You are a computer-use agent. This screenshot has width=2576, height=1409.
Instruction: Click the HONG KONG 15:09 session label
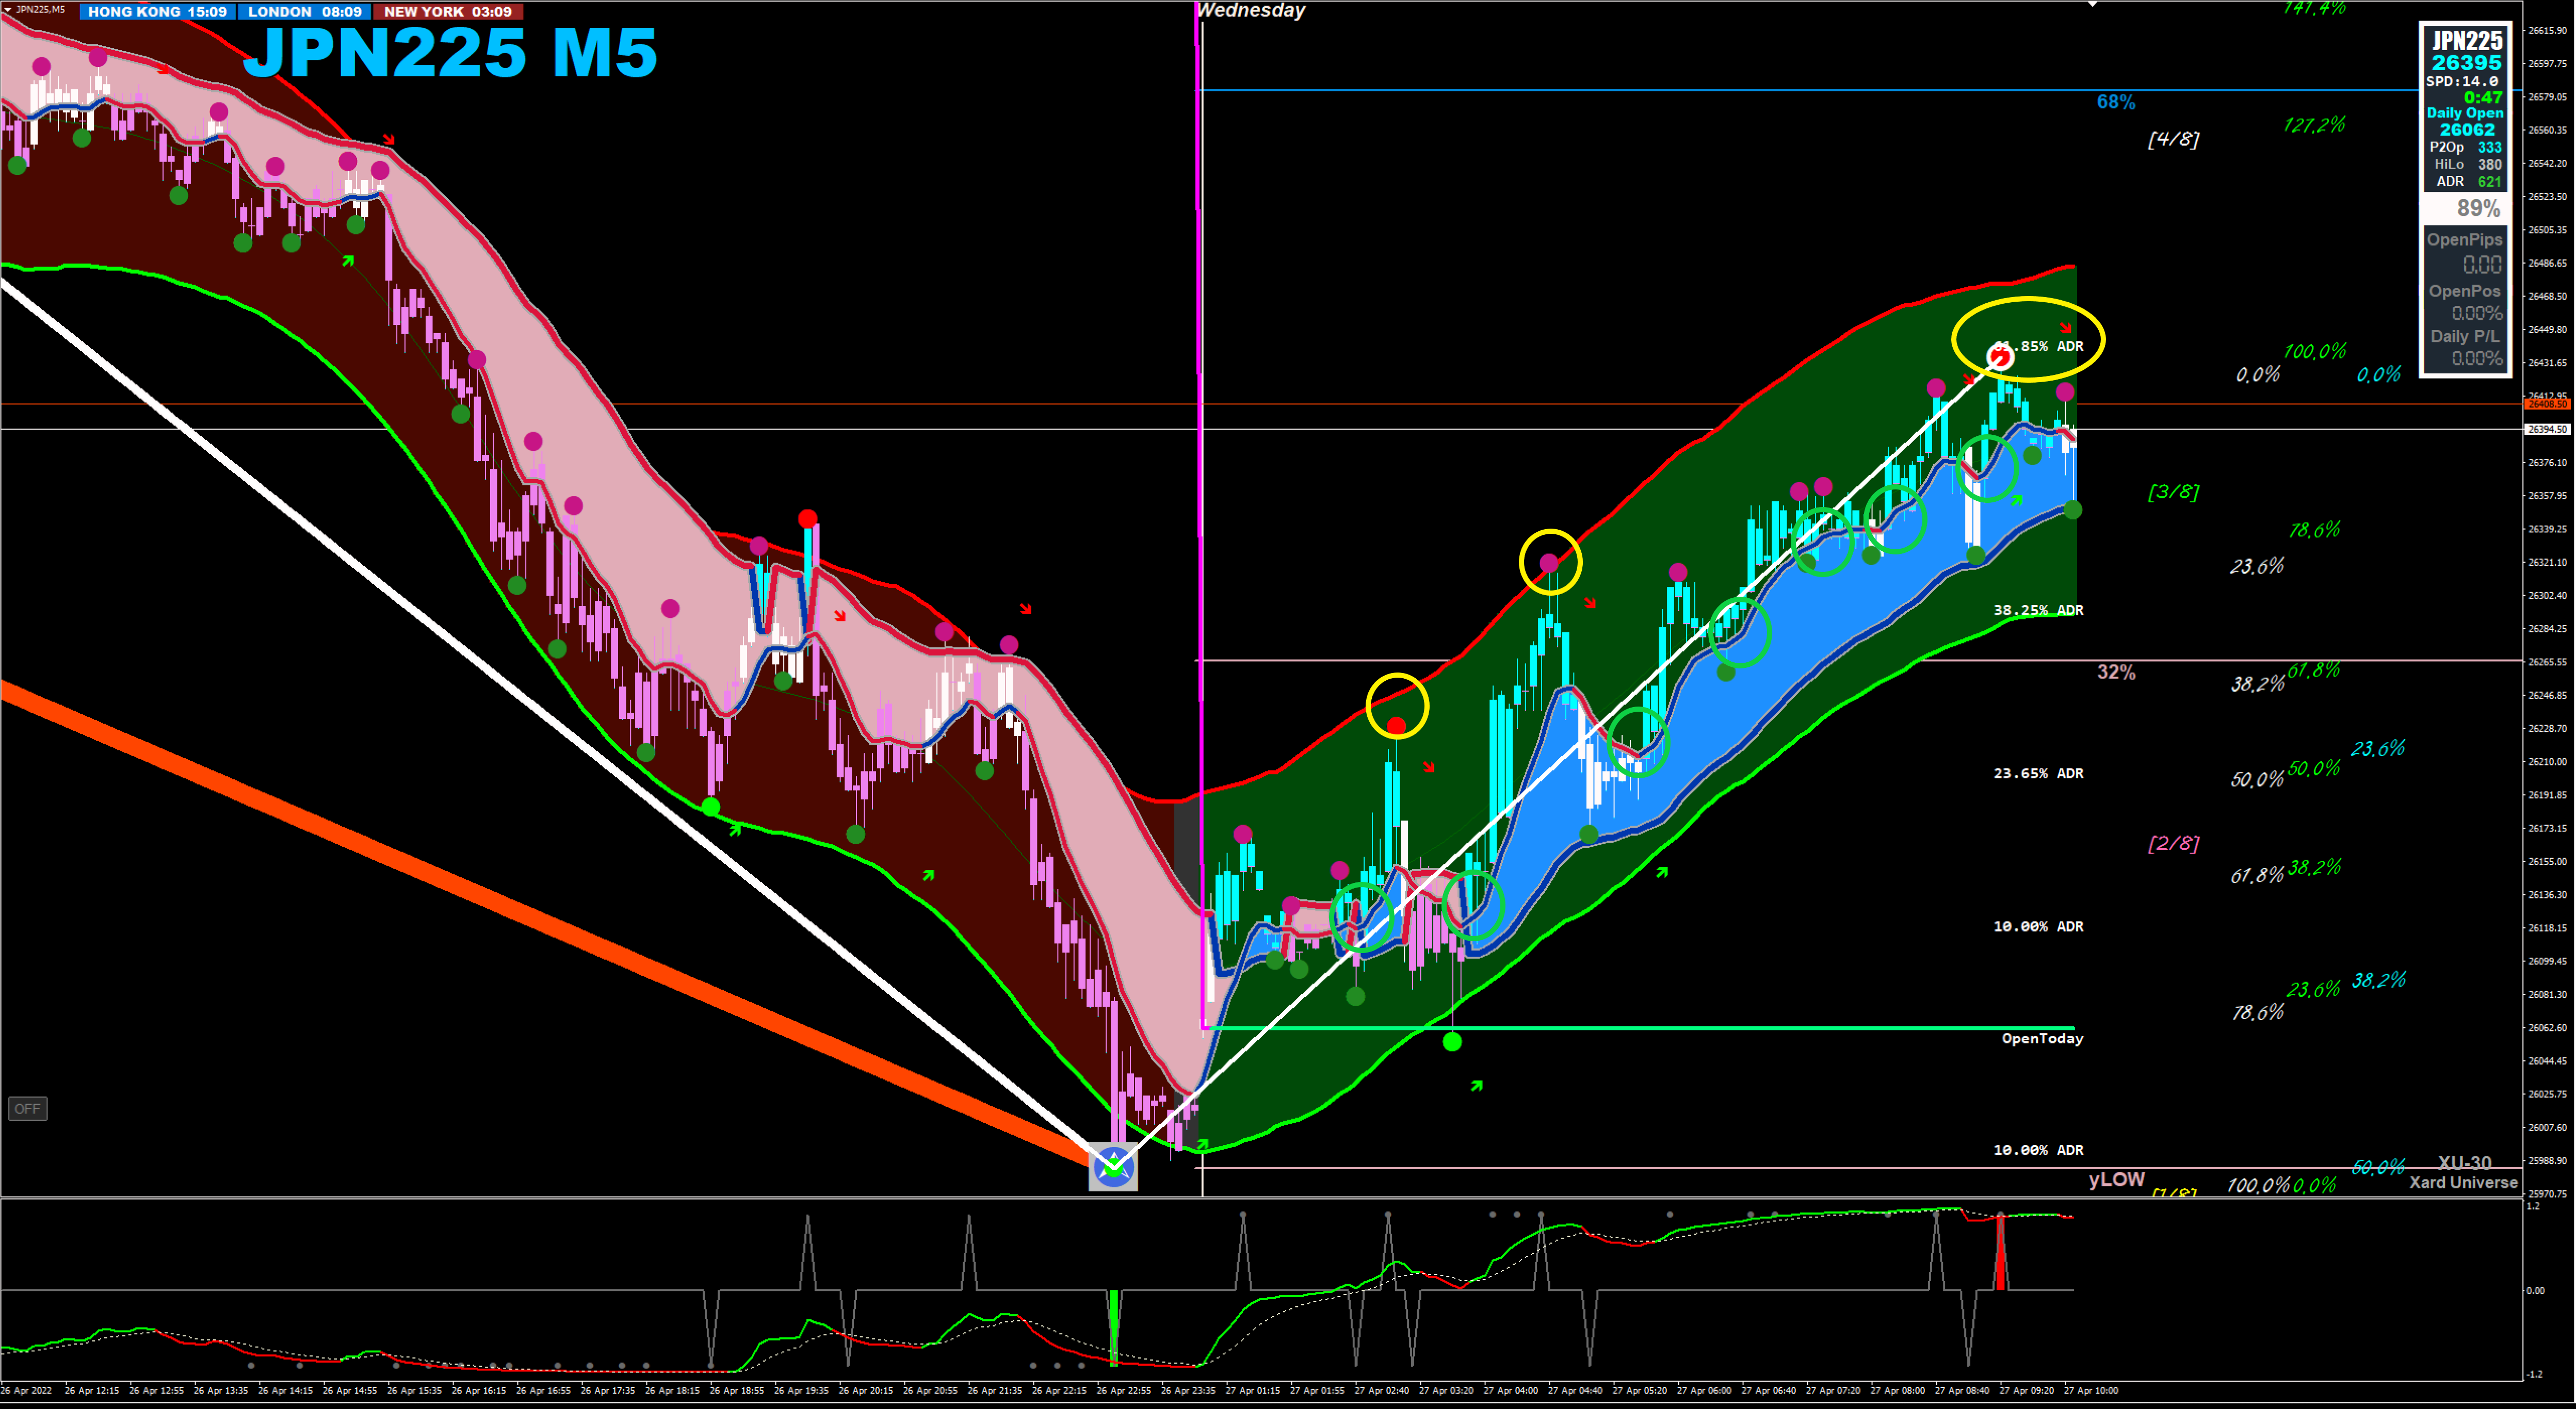(157, 12)
